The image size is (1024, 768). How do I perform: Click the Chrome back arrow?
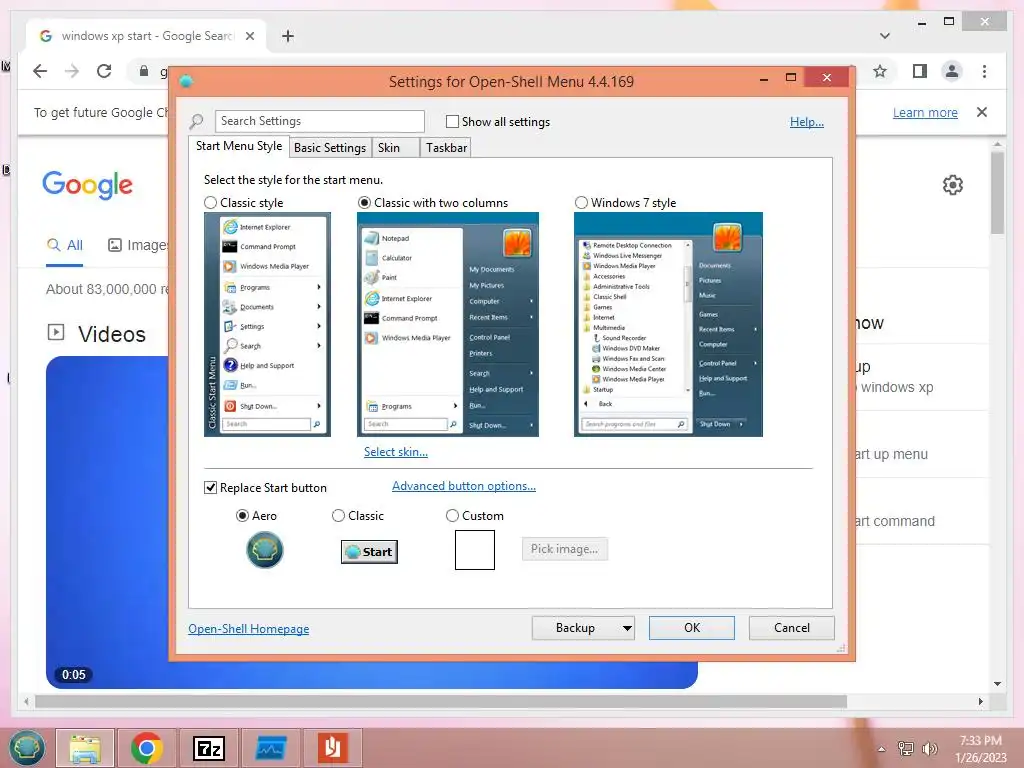coord(40,71)
